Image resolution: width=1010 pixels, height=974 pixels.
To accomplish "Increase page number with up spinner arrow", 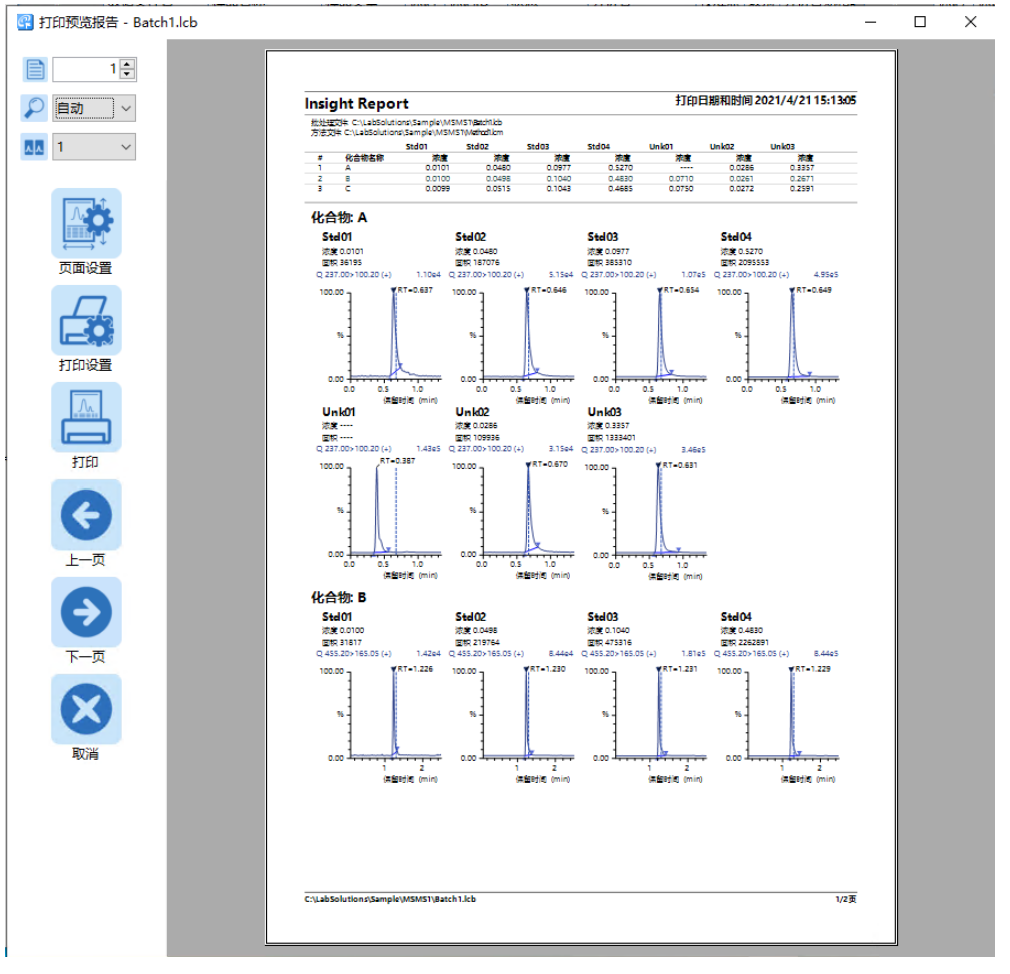I will pyautogui.click(x=127, y=64).
